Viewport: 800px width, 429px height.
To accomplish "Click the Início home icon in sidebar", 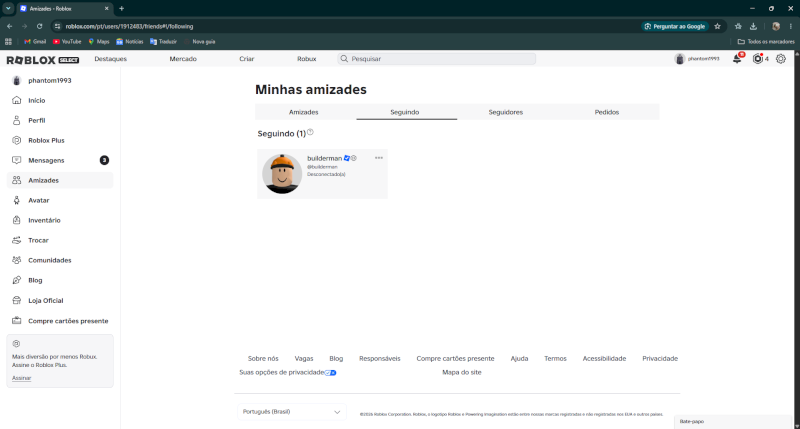I will tap(17, 100).
